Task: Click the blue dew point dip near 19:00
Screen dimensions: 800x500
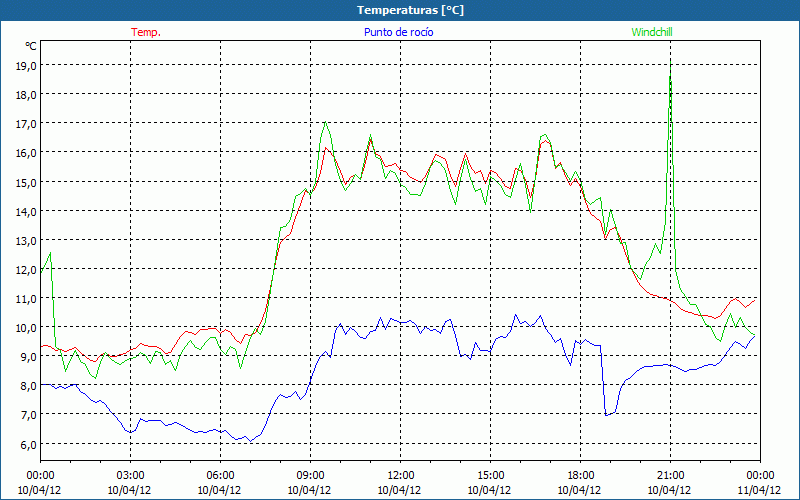Action: pos(606,415)
